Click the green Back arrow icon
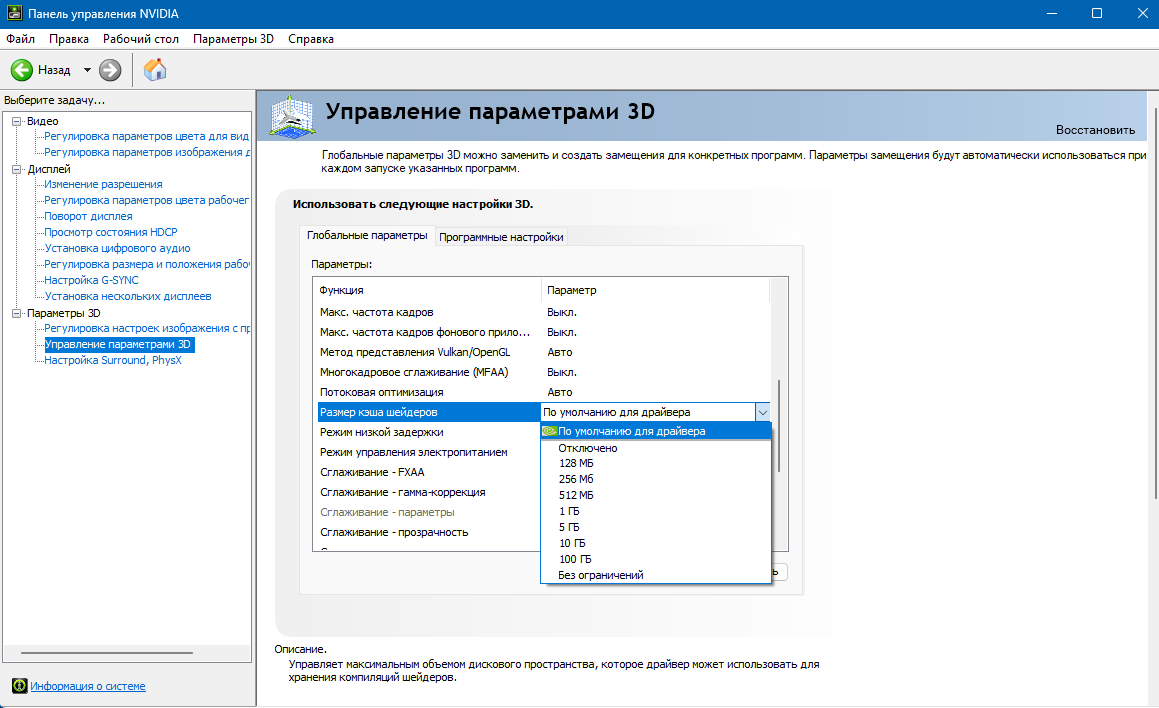This screenshot has height=708, width=1159. [x=22, y=70]
